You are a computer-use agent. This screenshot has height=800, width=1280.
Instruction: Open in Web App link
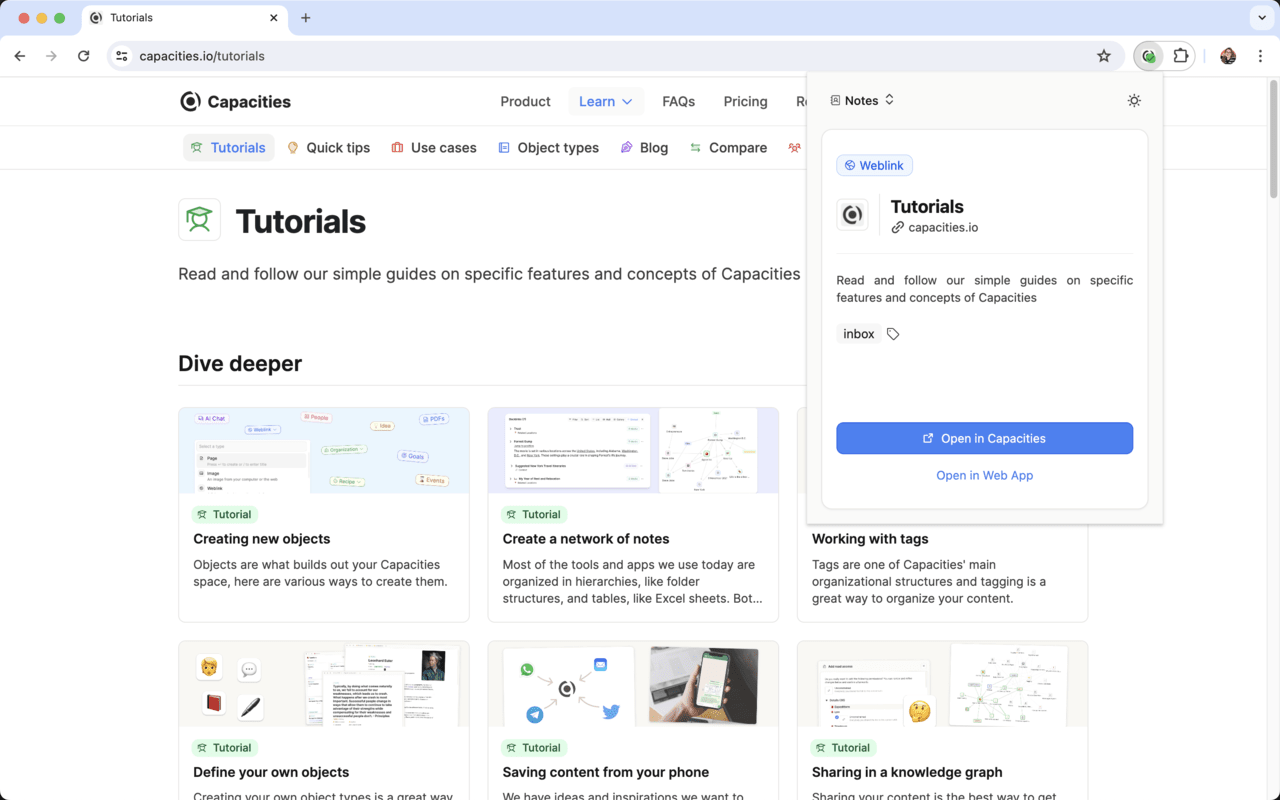click(984, 475)
